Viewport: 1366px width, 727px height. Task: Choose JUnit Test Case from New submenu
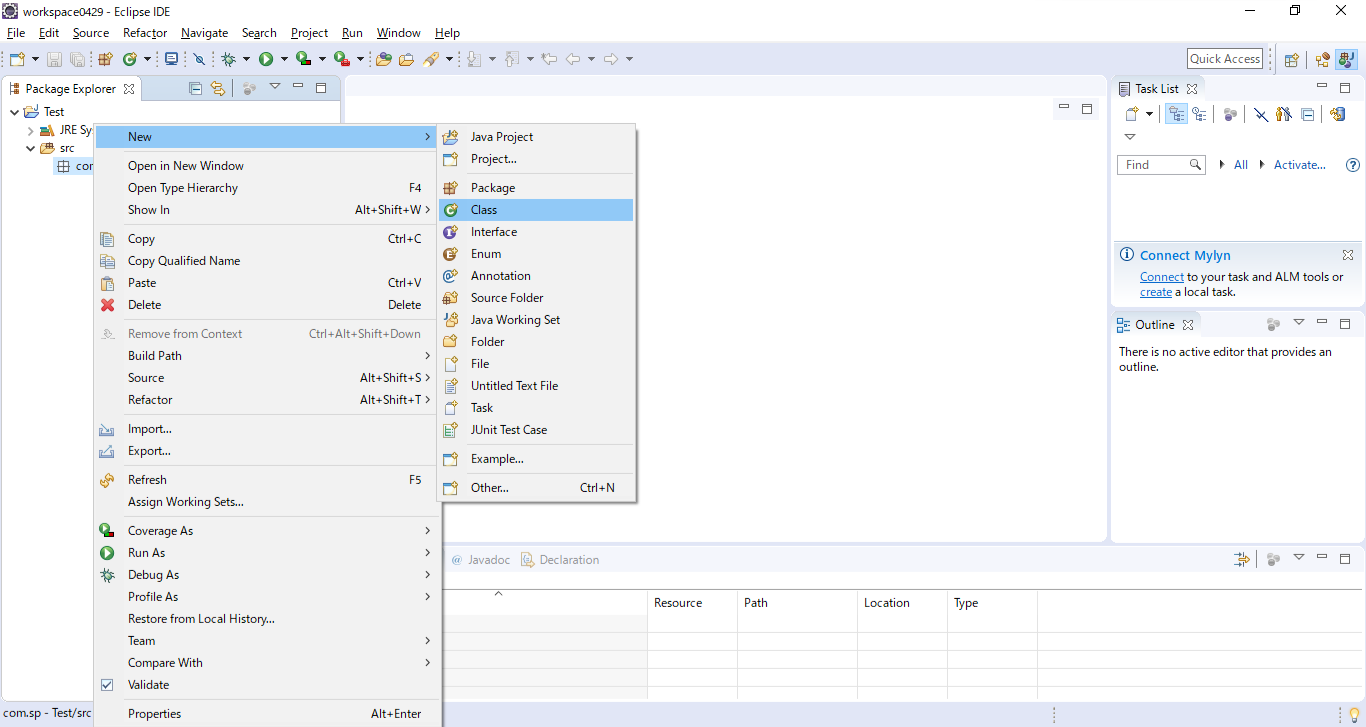click(536, 430)
